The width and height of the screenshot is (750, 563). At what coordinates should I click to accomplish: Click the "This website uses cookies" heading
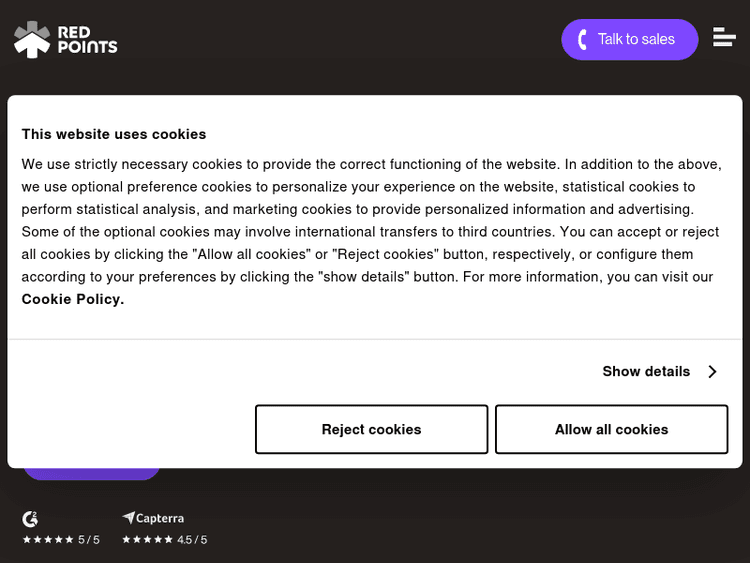click(114, 134)
